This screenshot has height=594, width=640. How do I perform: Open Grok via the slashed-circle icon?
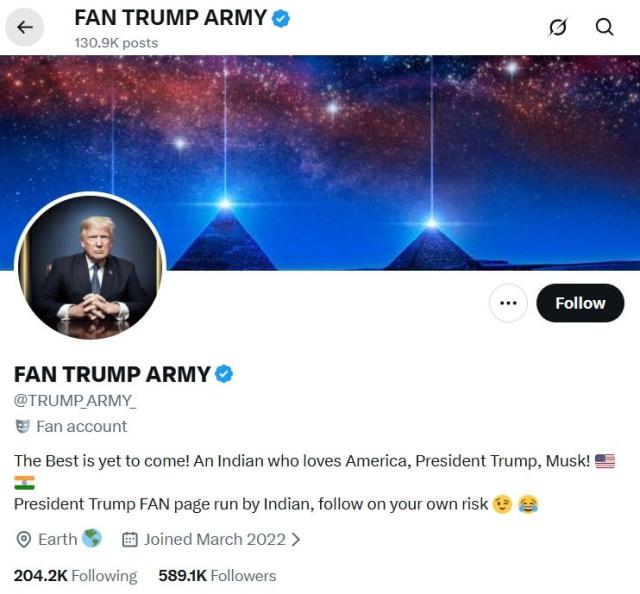pyautogui.click(x=558, y=28)
